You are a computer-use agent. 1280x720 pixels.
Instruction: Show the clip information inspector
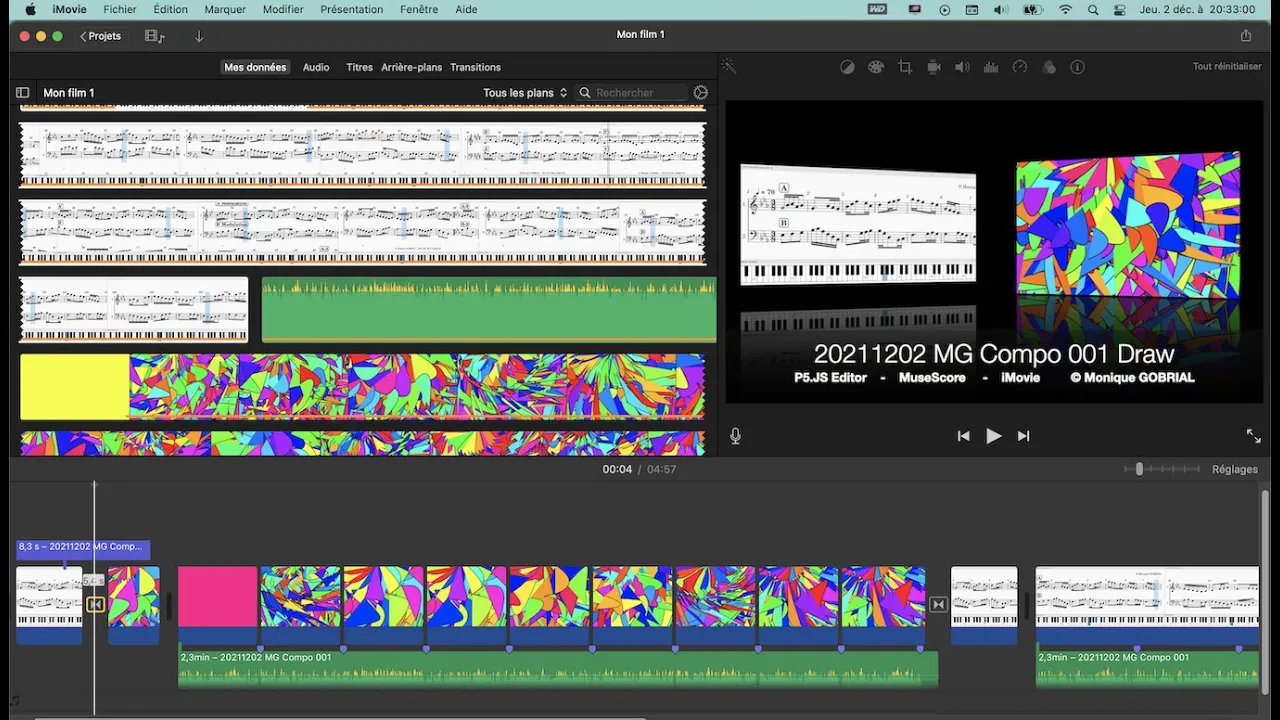pos(1077,67)
